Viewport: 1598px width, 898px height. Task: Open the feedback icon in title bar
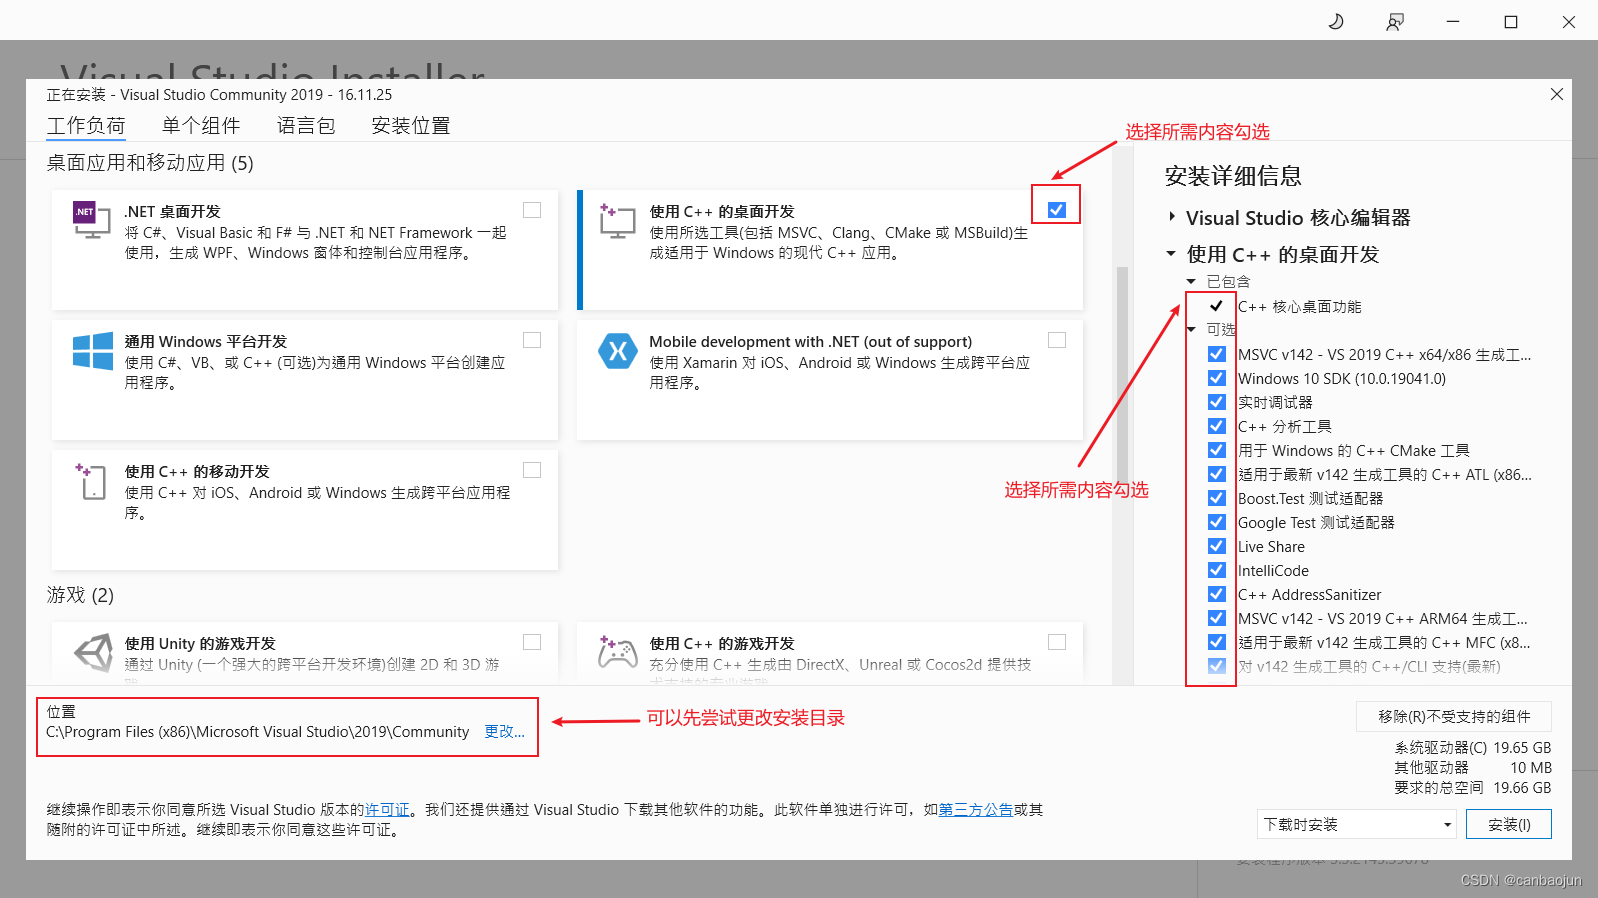tap(1395, 21)
